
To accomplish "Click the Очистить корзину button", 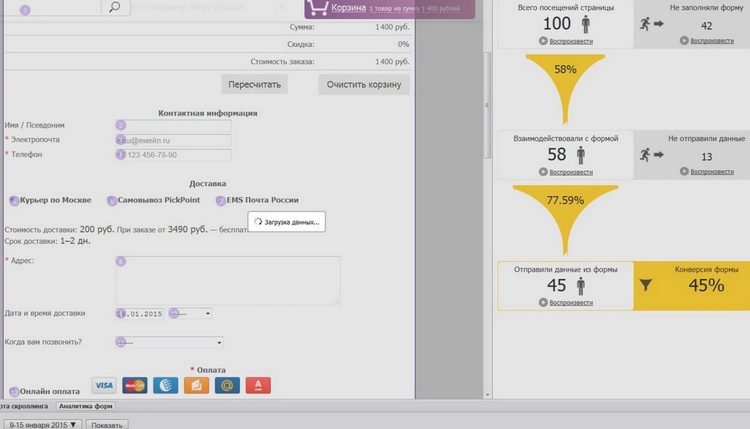I will tap(364, 84).
